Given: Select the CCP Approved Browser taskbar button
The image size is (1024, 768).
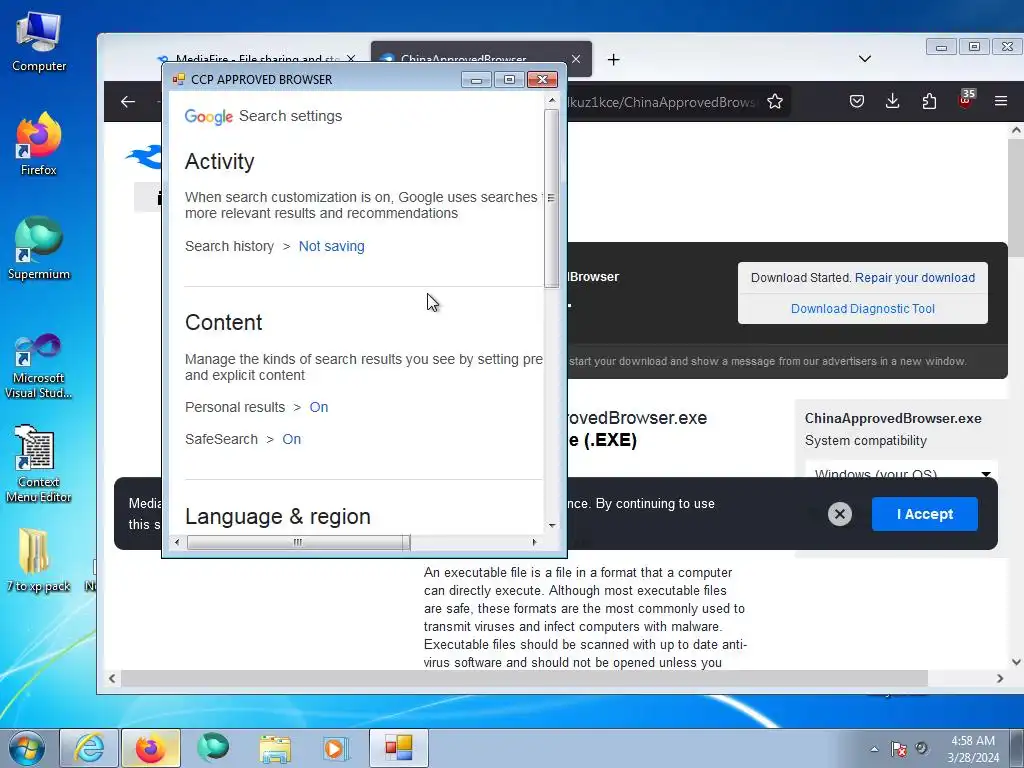Looking at the screenshot, I should click(x=399, y=748).
